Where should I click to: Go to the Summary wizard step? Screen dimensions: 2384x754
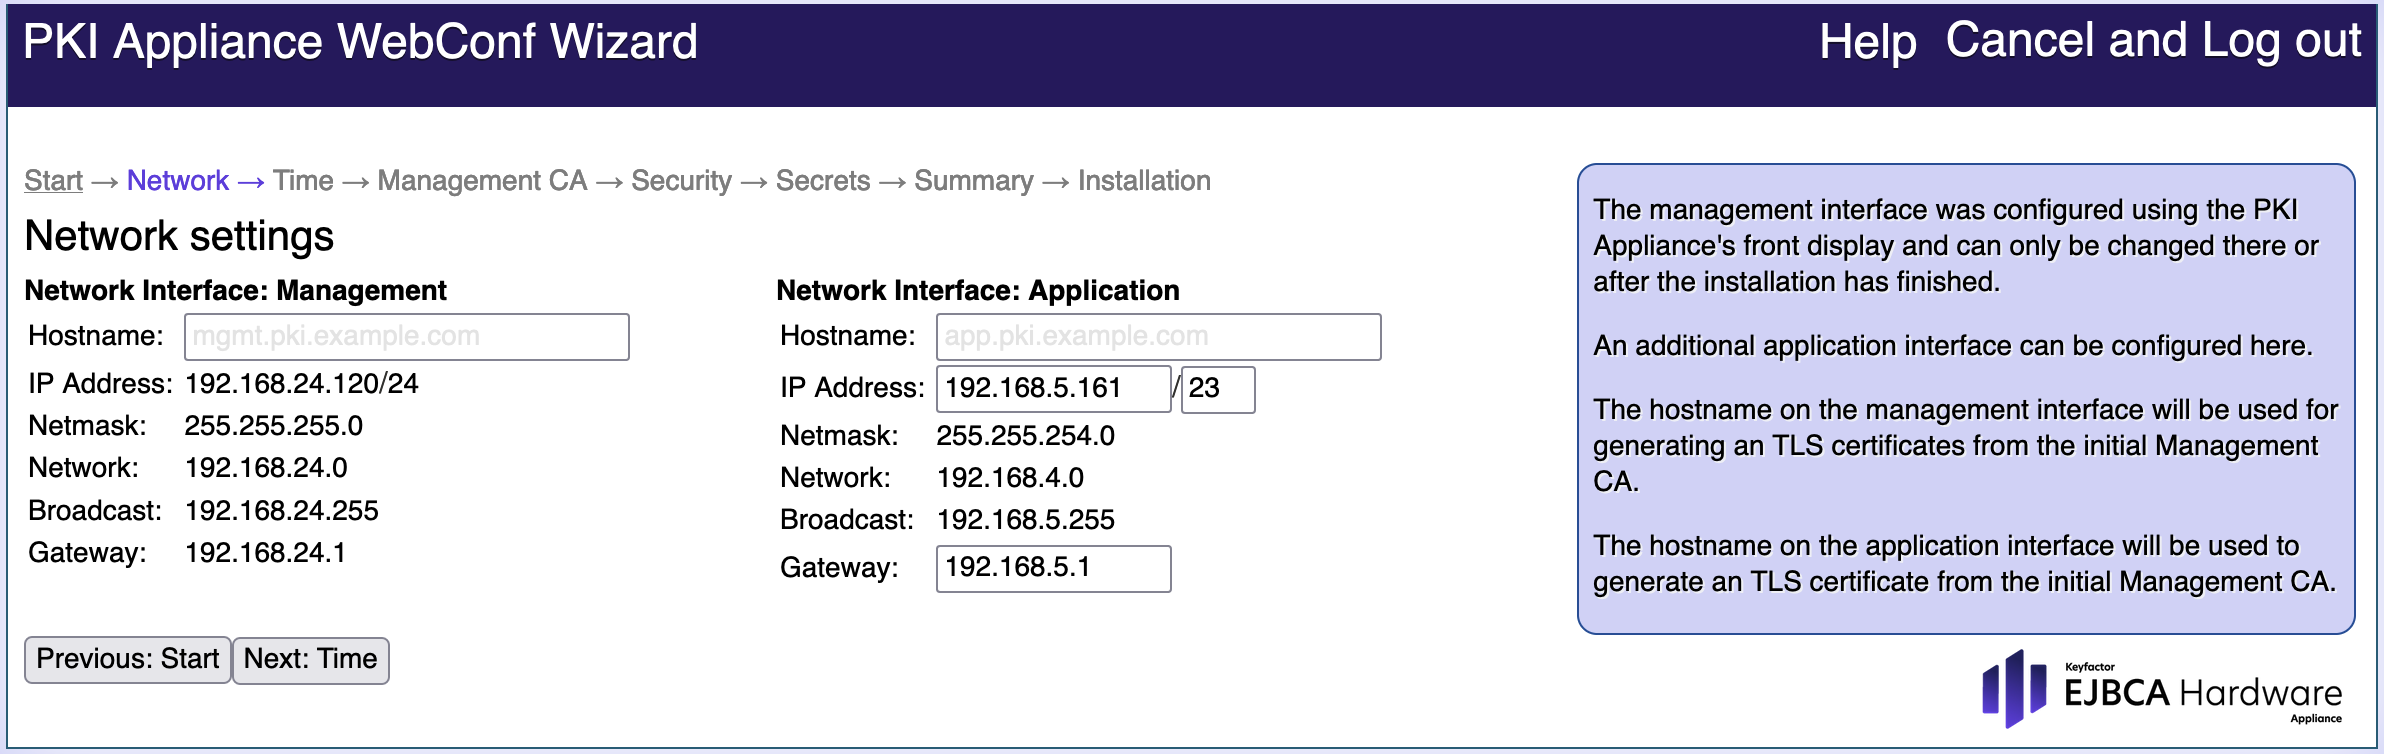pyautogui.click(x=973, y=181)
